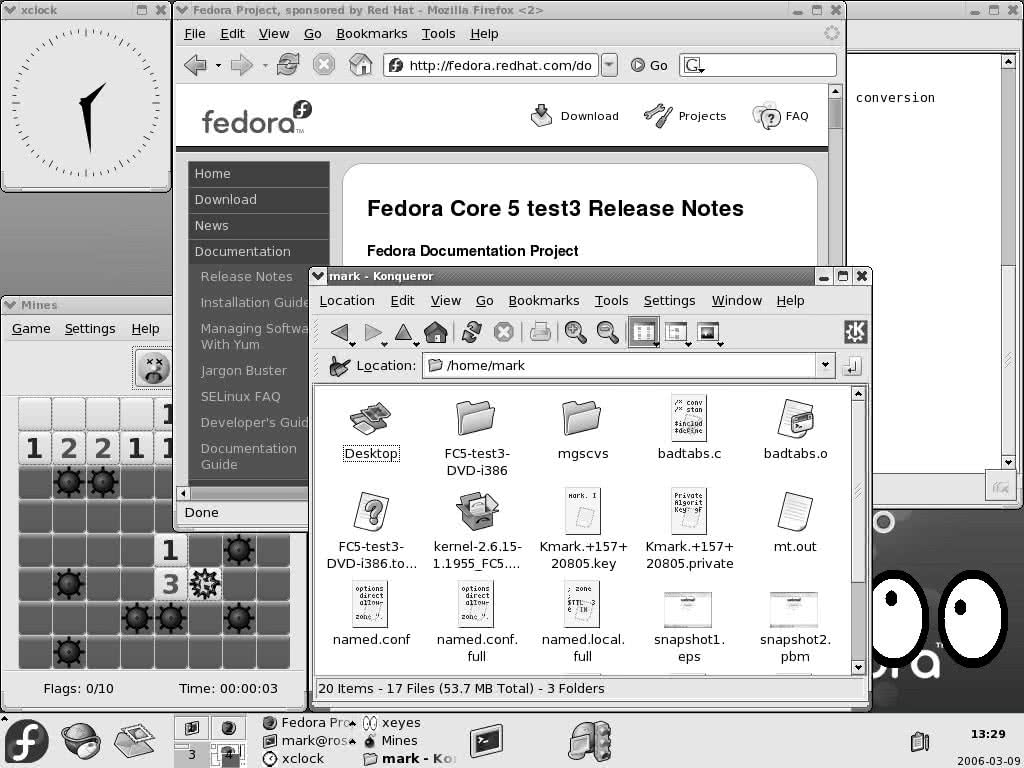Click the clipboard applet icon on the panel

pyautogui.click(x=920, y=742)
